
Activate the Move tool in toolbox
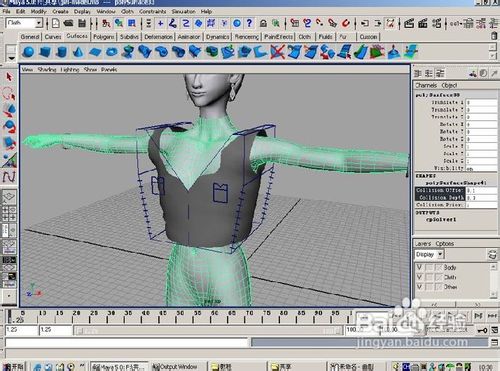[x=9, y=110]
